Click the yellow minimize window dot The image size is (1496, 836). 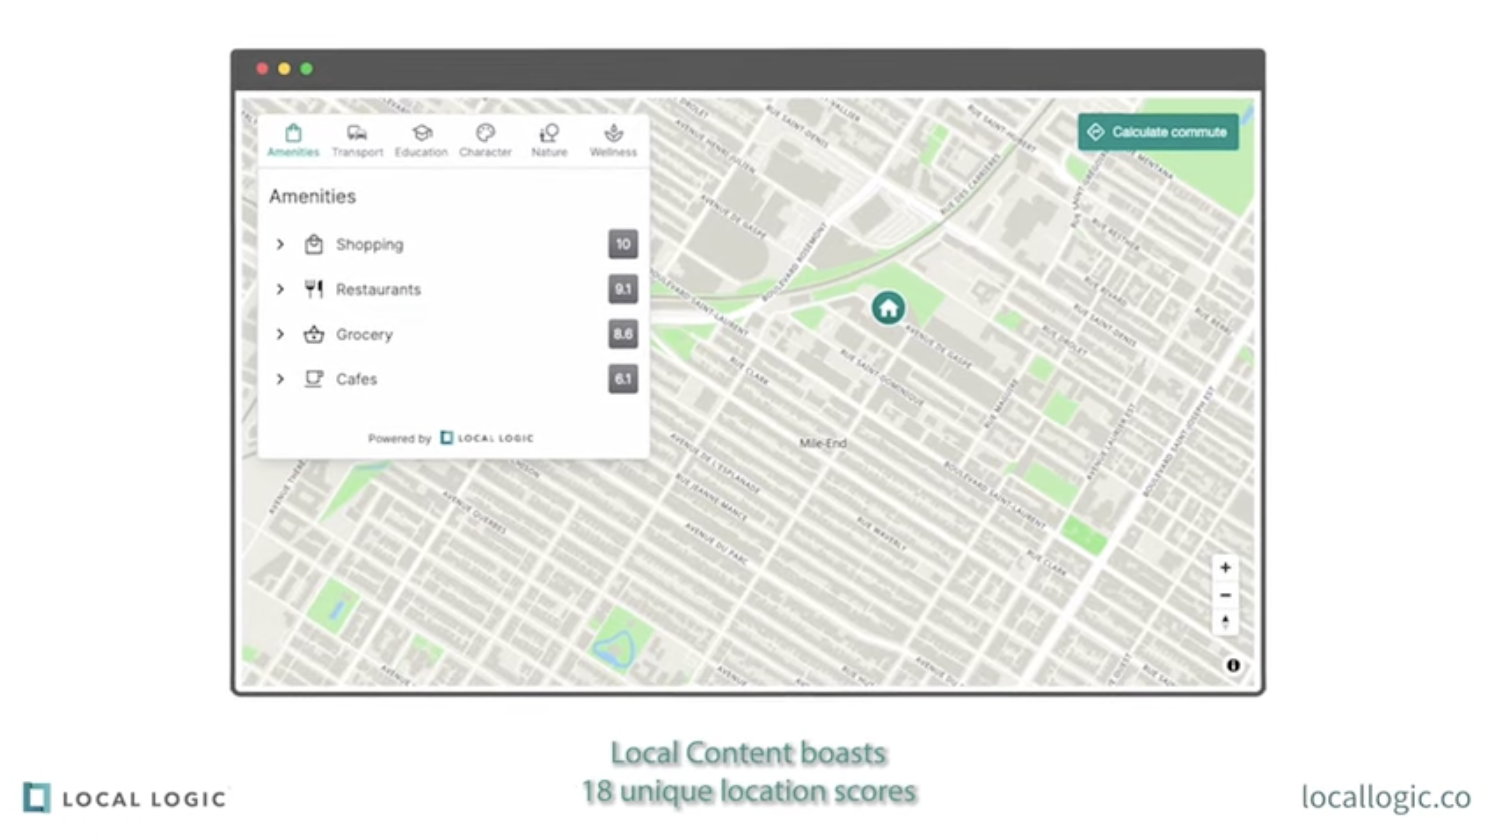[x=284, y=69]
